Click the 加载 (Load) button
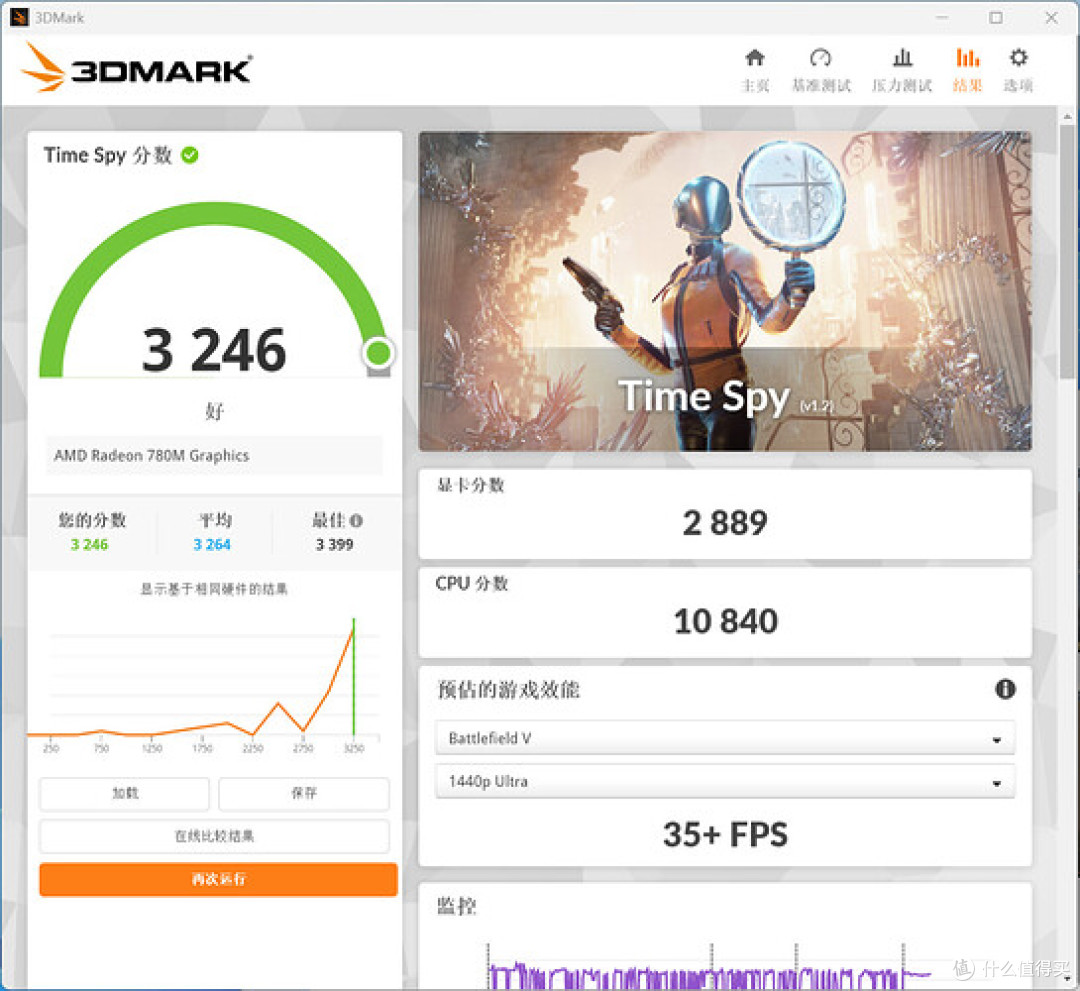The width and height of the screenshot is (1080, 991). tap(125, 793)
